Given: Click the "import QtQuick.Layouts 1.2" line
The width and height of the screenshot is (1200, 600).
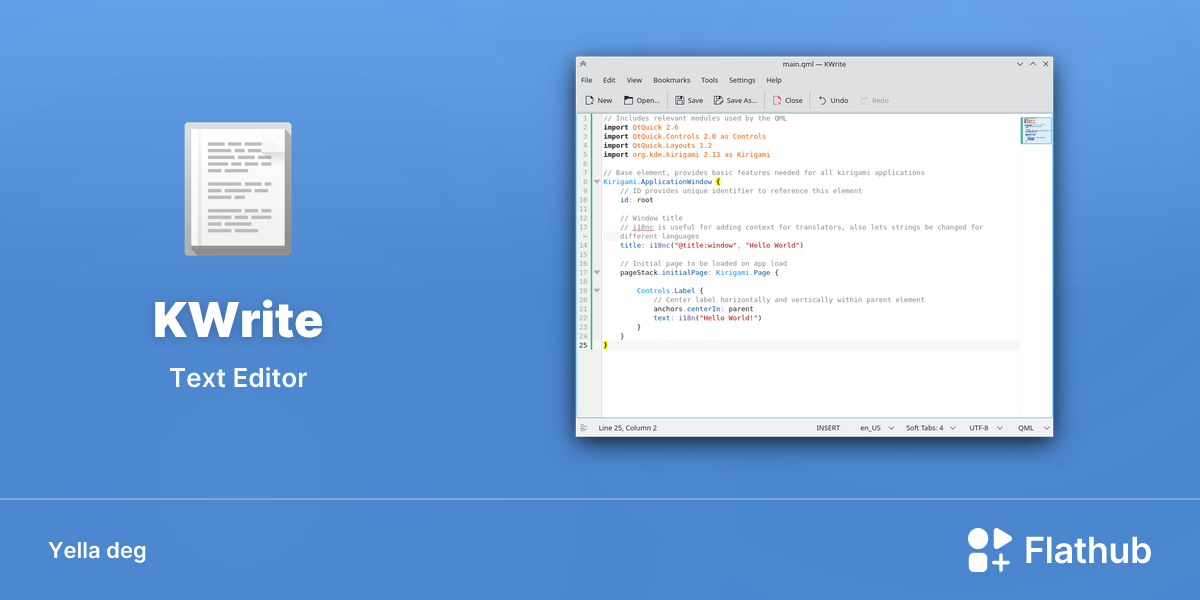Looking at the screenshot, I should tap(657, 145).
